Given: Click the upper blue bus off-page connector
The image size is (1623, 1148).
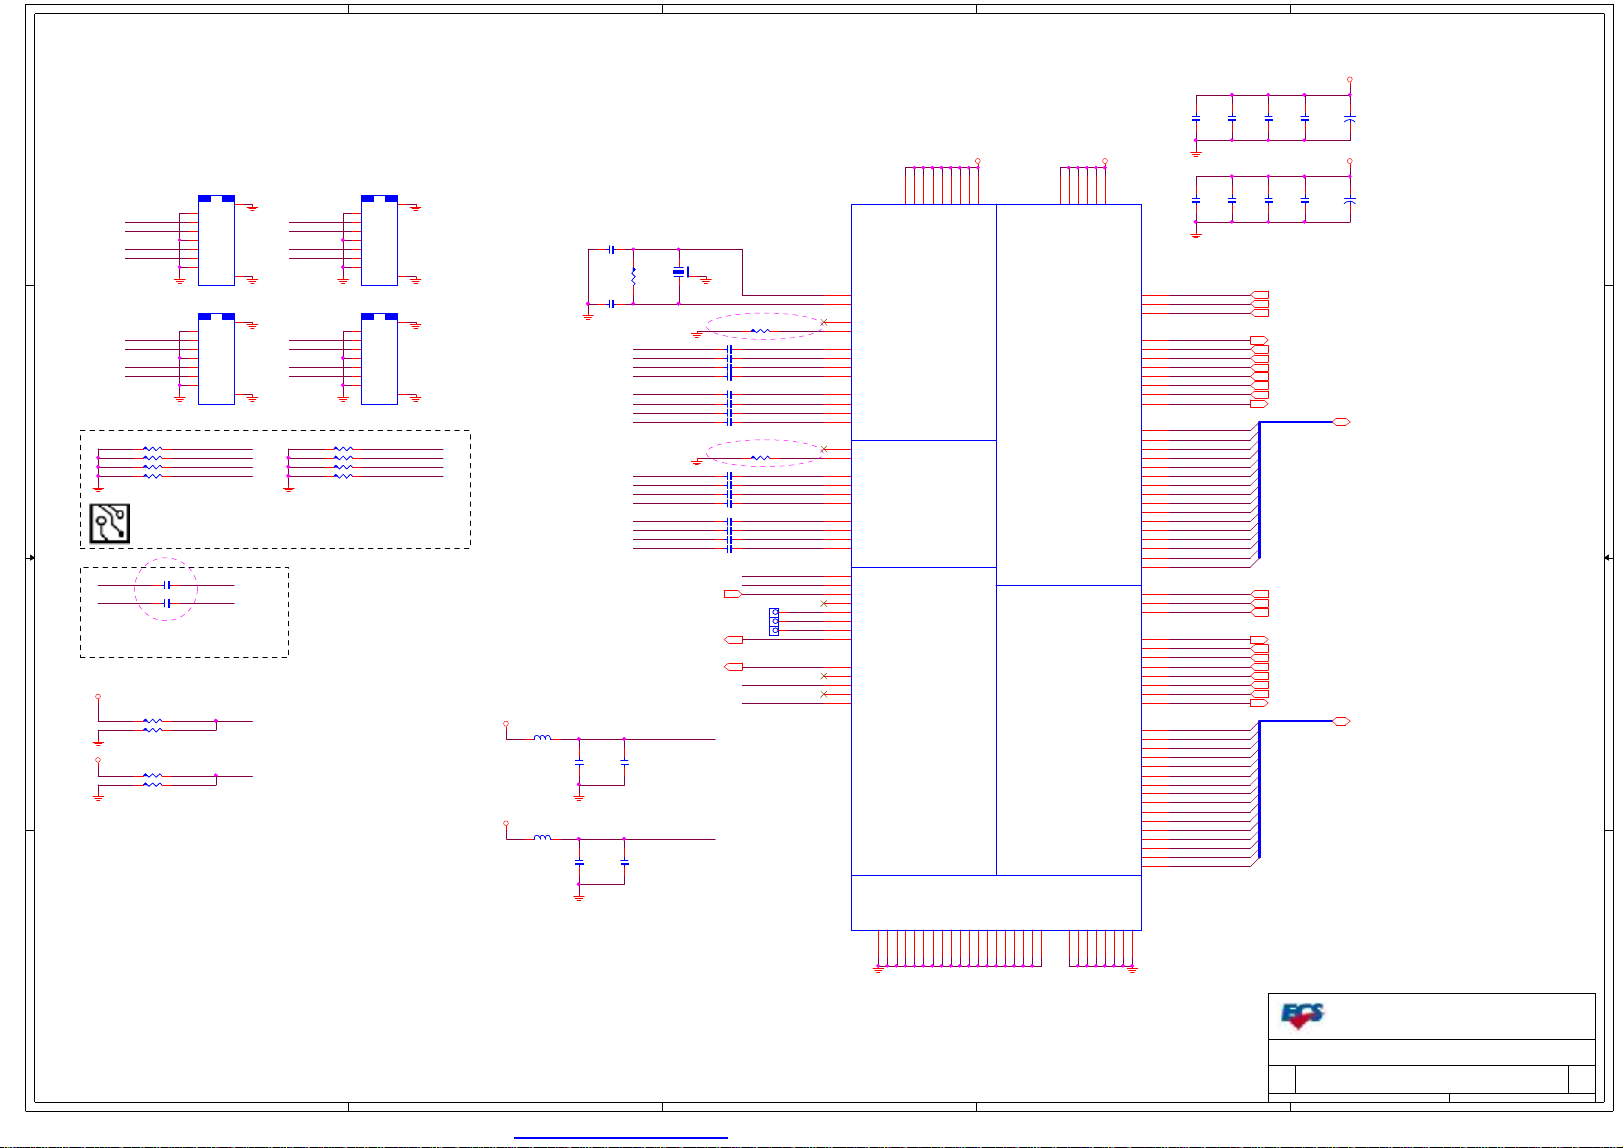Looking at the screenshot, I should tap(1342, 422).
